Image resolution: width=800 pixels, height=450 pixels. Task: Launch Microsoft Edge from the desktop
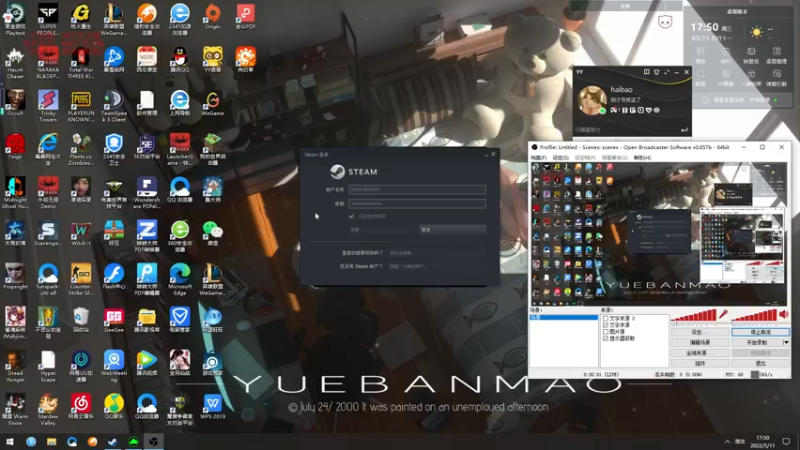tap(180, 280)
